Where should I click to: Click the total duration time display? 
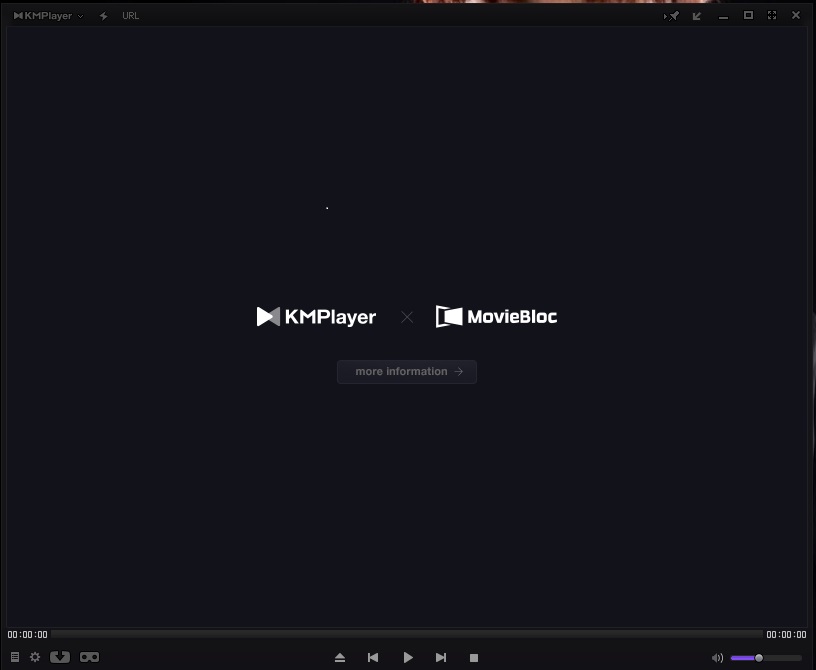(x=786, y=635)
